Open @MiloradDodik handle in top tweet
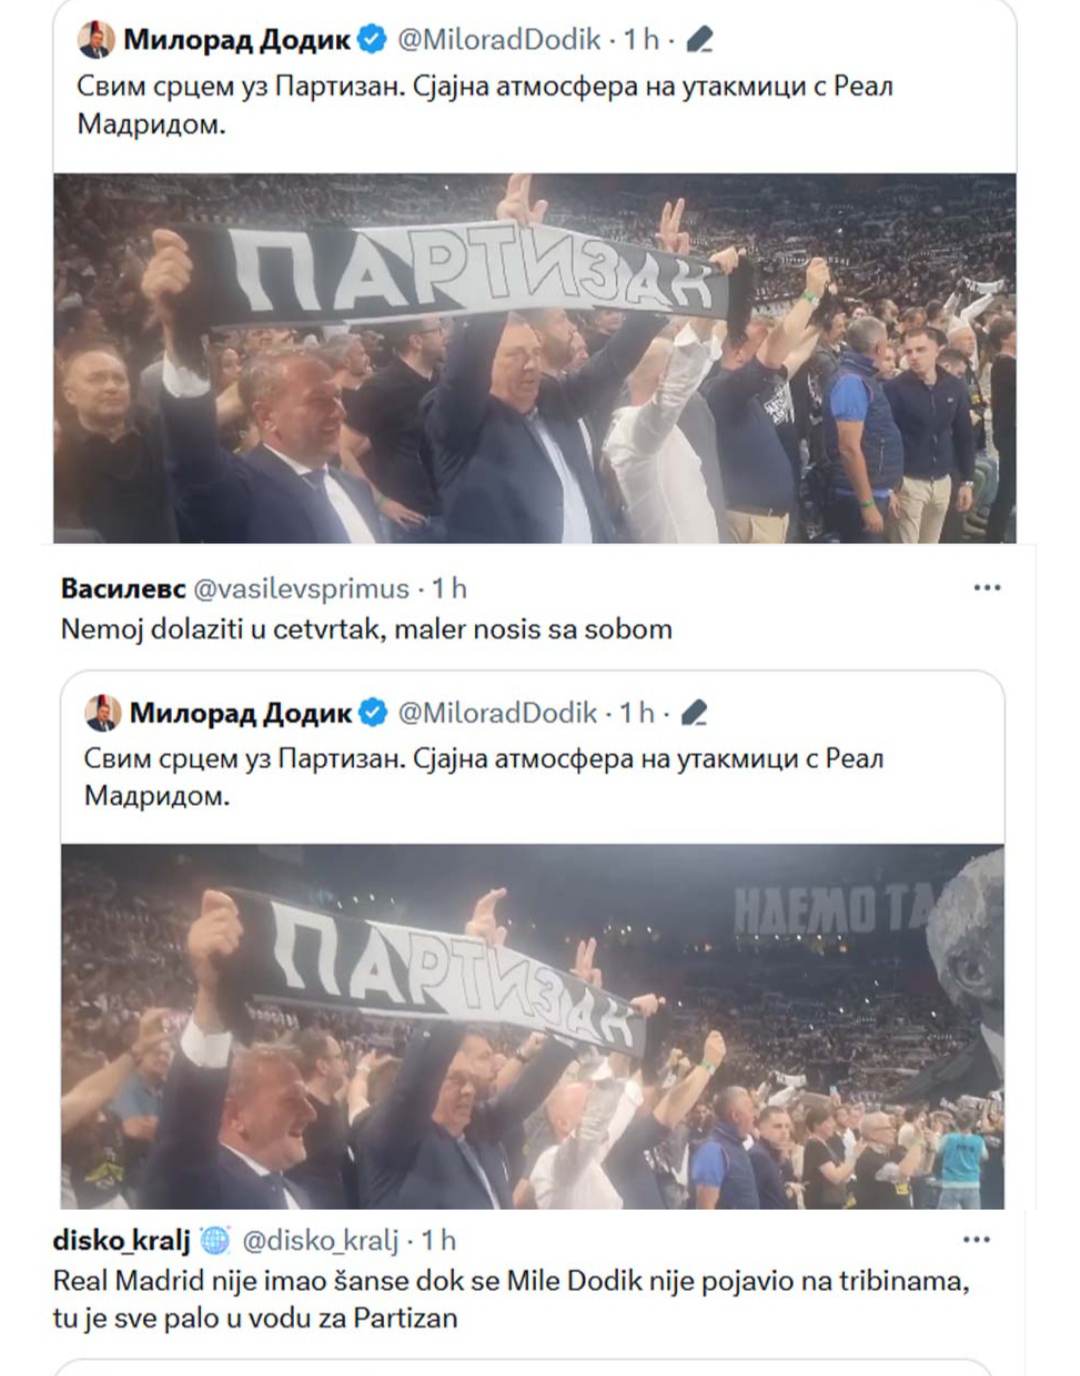The height and width of the screenshot is (1376, 1080). tap(499, 40)
